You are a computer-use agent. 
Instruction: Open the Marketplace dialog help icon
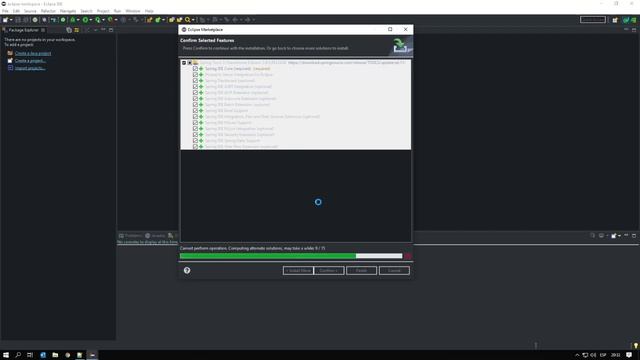coord(187,270)
